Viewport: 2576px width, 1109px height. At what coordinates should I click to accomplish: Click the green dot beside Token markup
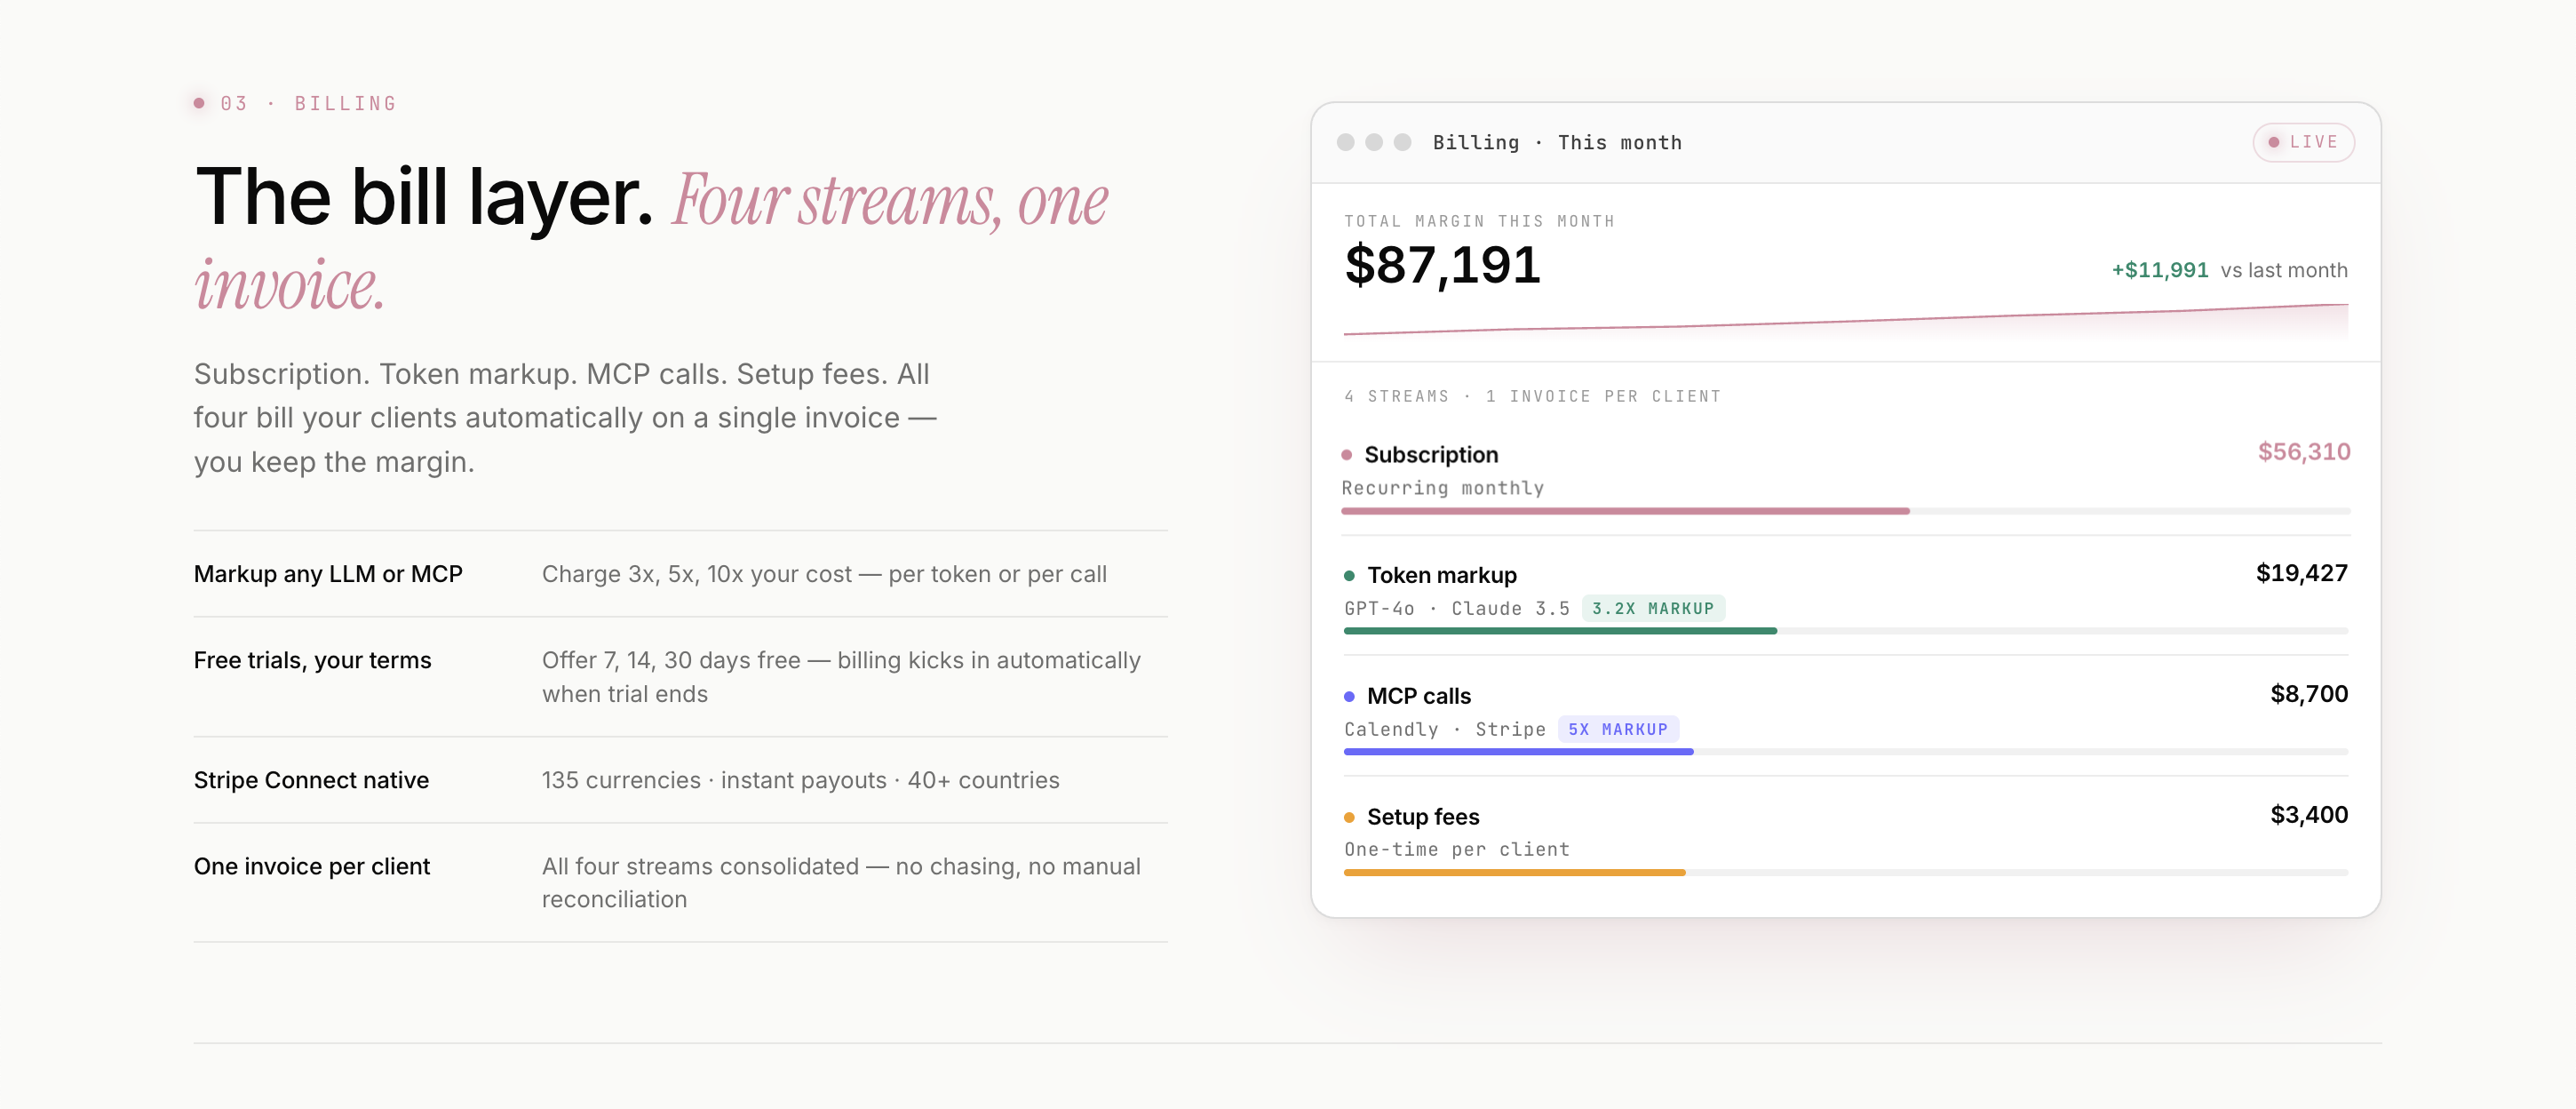[1349, 576]
